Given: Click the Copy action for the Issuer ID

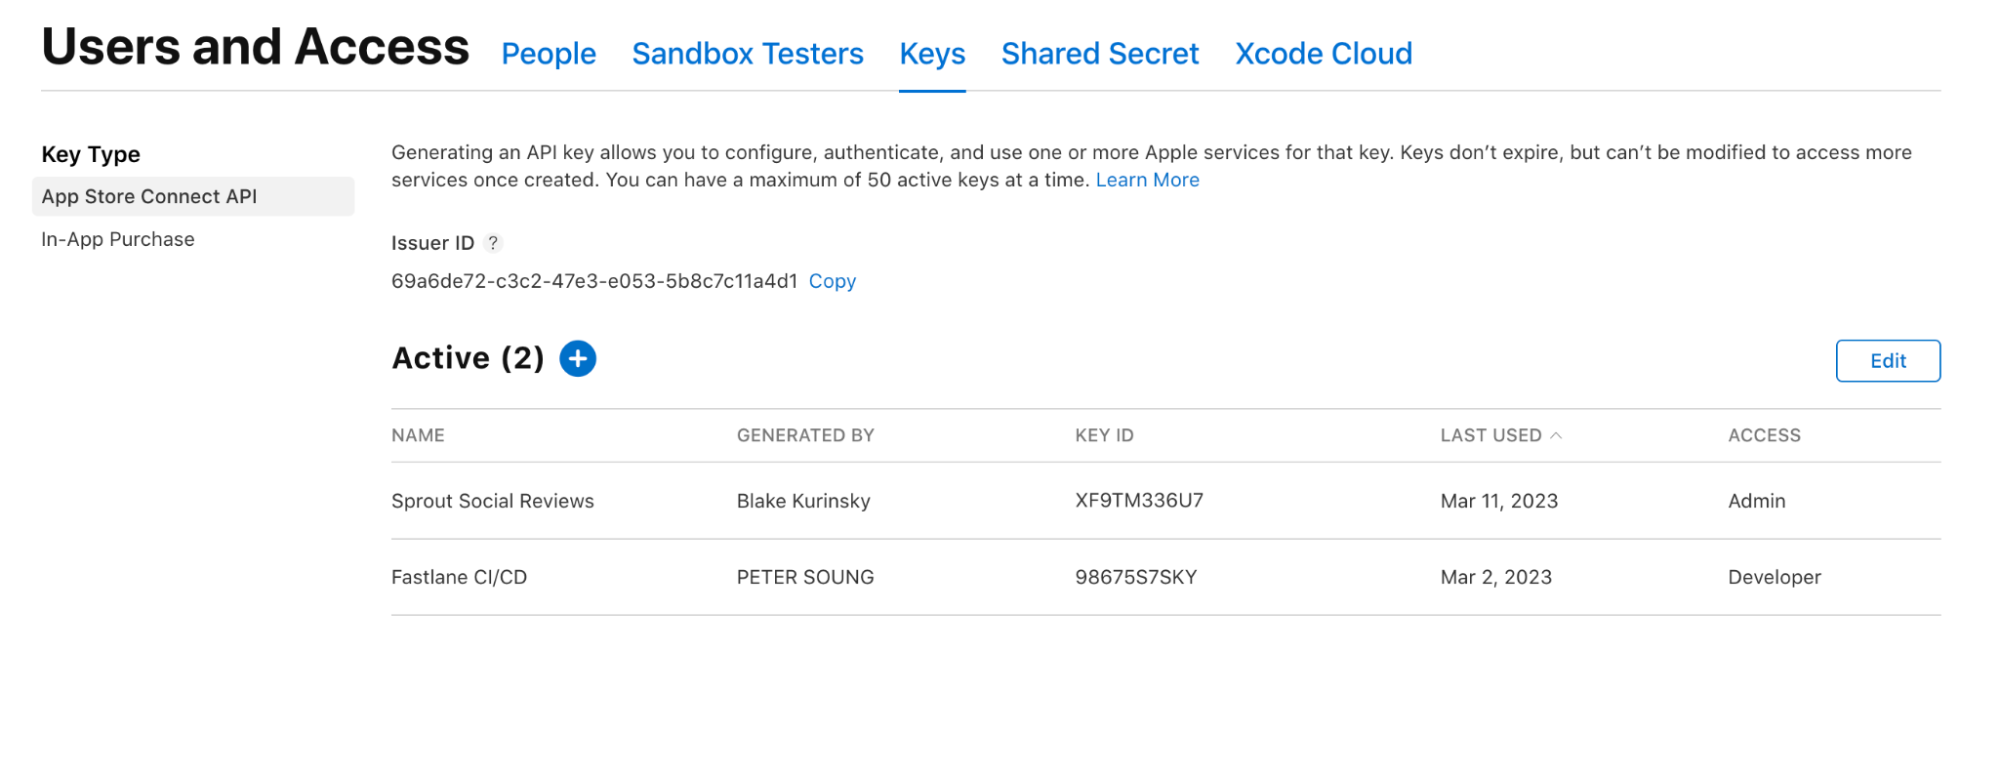Looking at the screenshot, I should pyautogui.click(x=832, y=281).
